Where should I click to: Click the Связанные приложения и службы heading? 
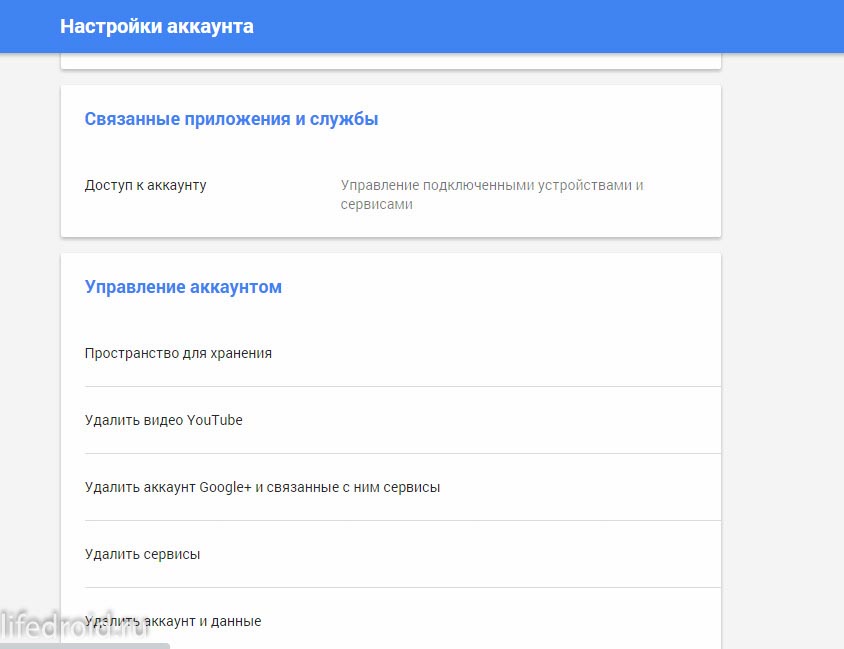click(x=231, y=119)
